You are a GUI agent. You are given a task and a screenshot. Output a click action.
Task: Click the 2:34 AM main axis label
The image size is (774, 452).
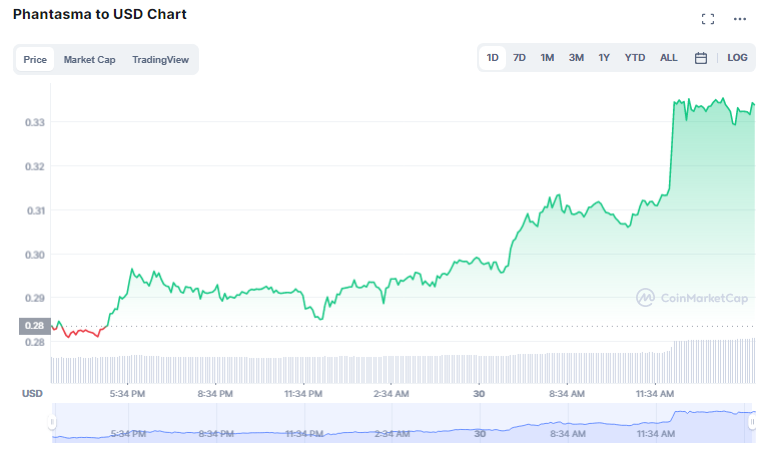[x=391, y=394]
